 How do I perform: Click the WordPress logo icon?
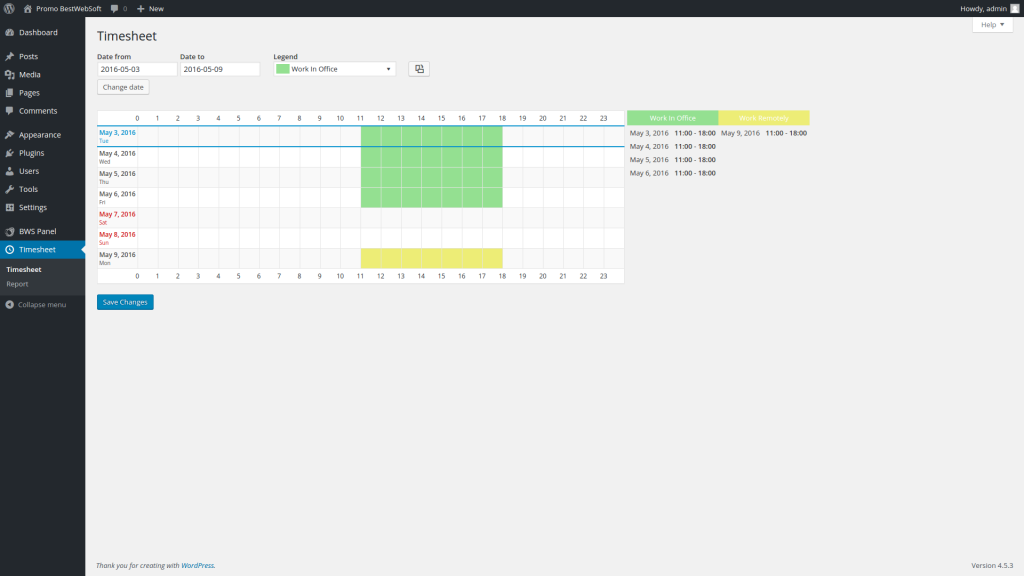click(x=9, y=8)
